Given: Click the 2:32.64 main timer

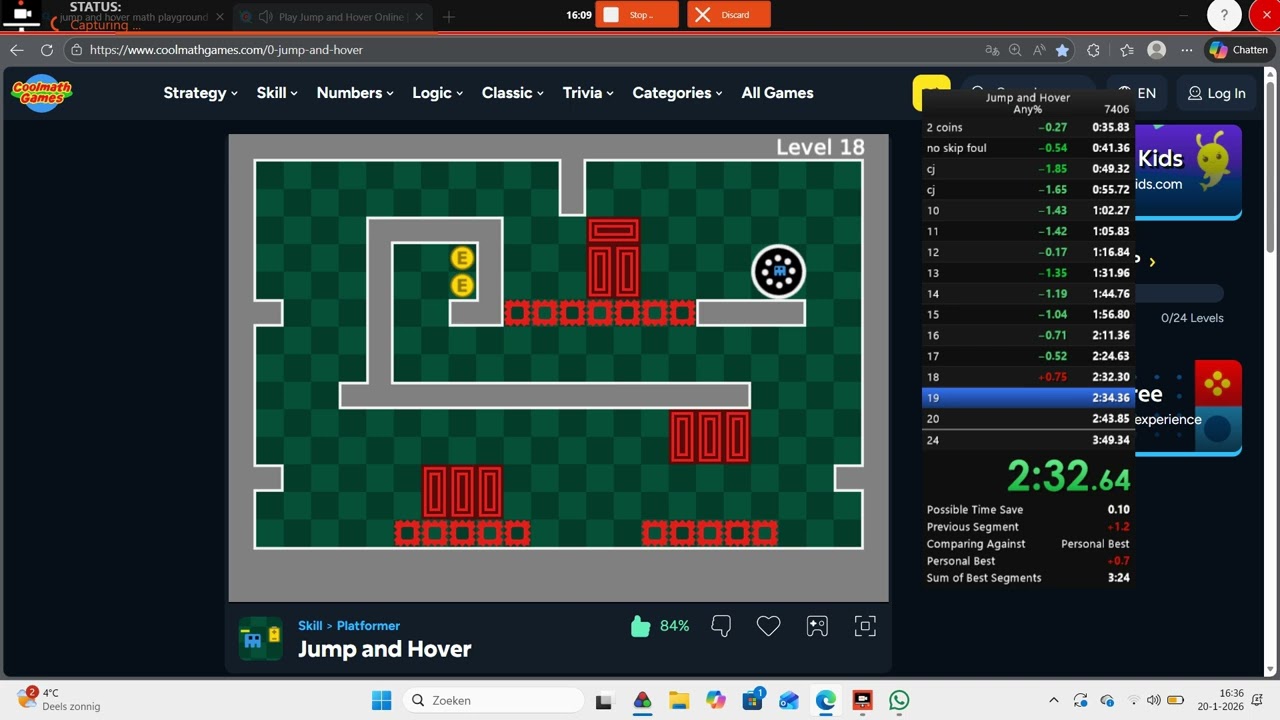Looking at the screenshot, I should 1068,477.
